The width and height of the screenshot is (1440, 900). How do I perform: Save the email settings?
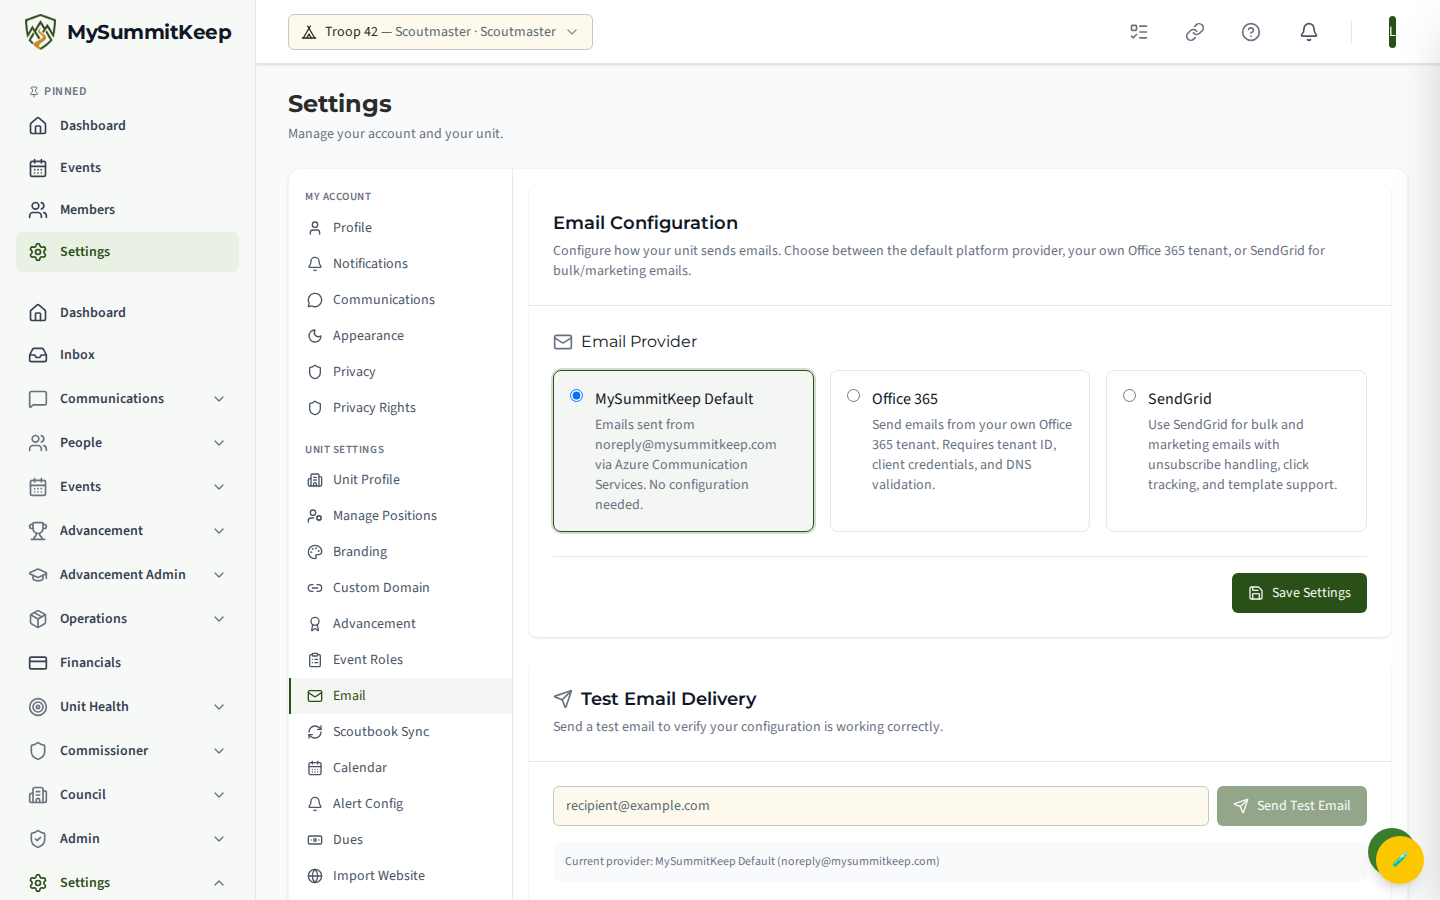click(1299, 593)
